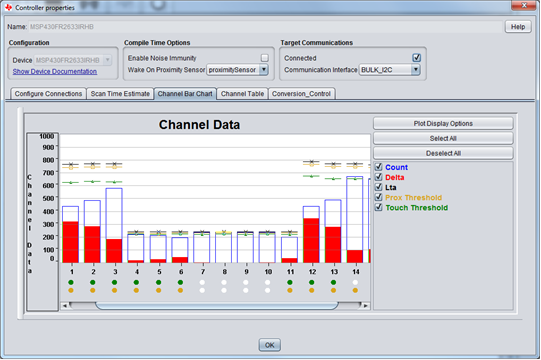Toggle the Enable Noise Immunity checkbox
Screen dimensions: 541x360
pos(265,58)
